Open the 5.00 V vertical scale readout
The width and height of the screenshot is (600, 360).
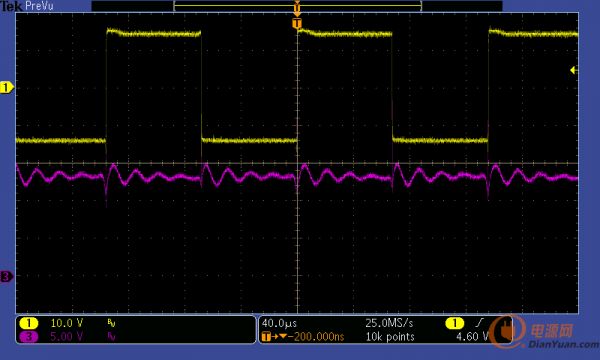(x=67, y=337)
